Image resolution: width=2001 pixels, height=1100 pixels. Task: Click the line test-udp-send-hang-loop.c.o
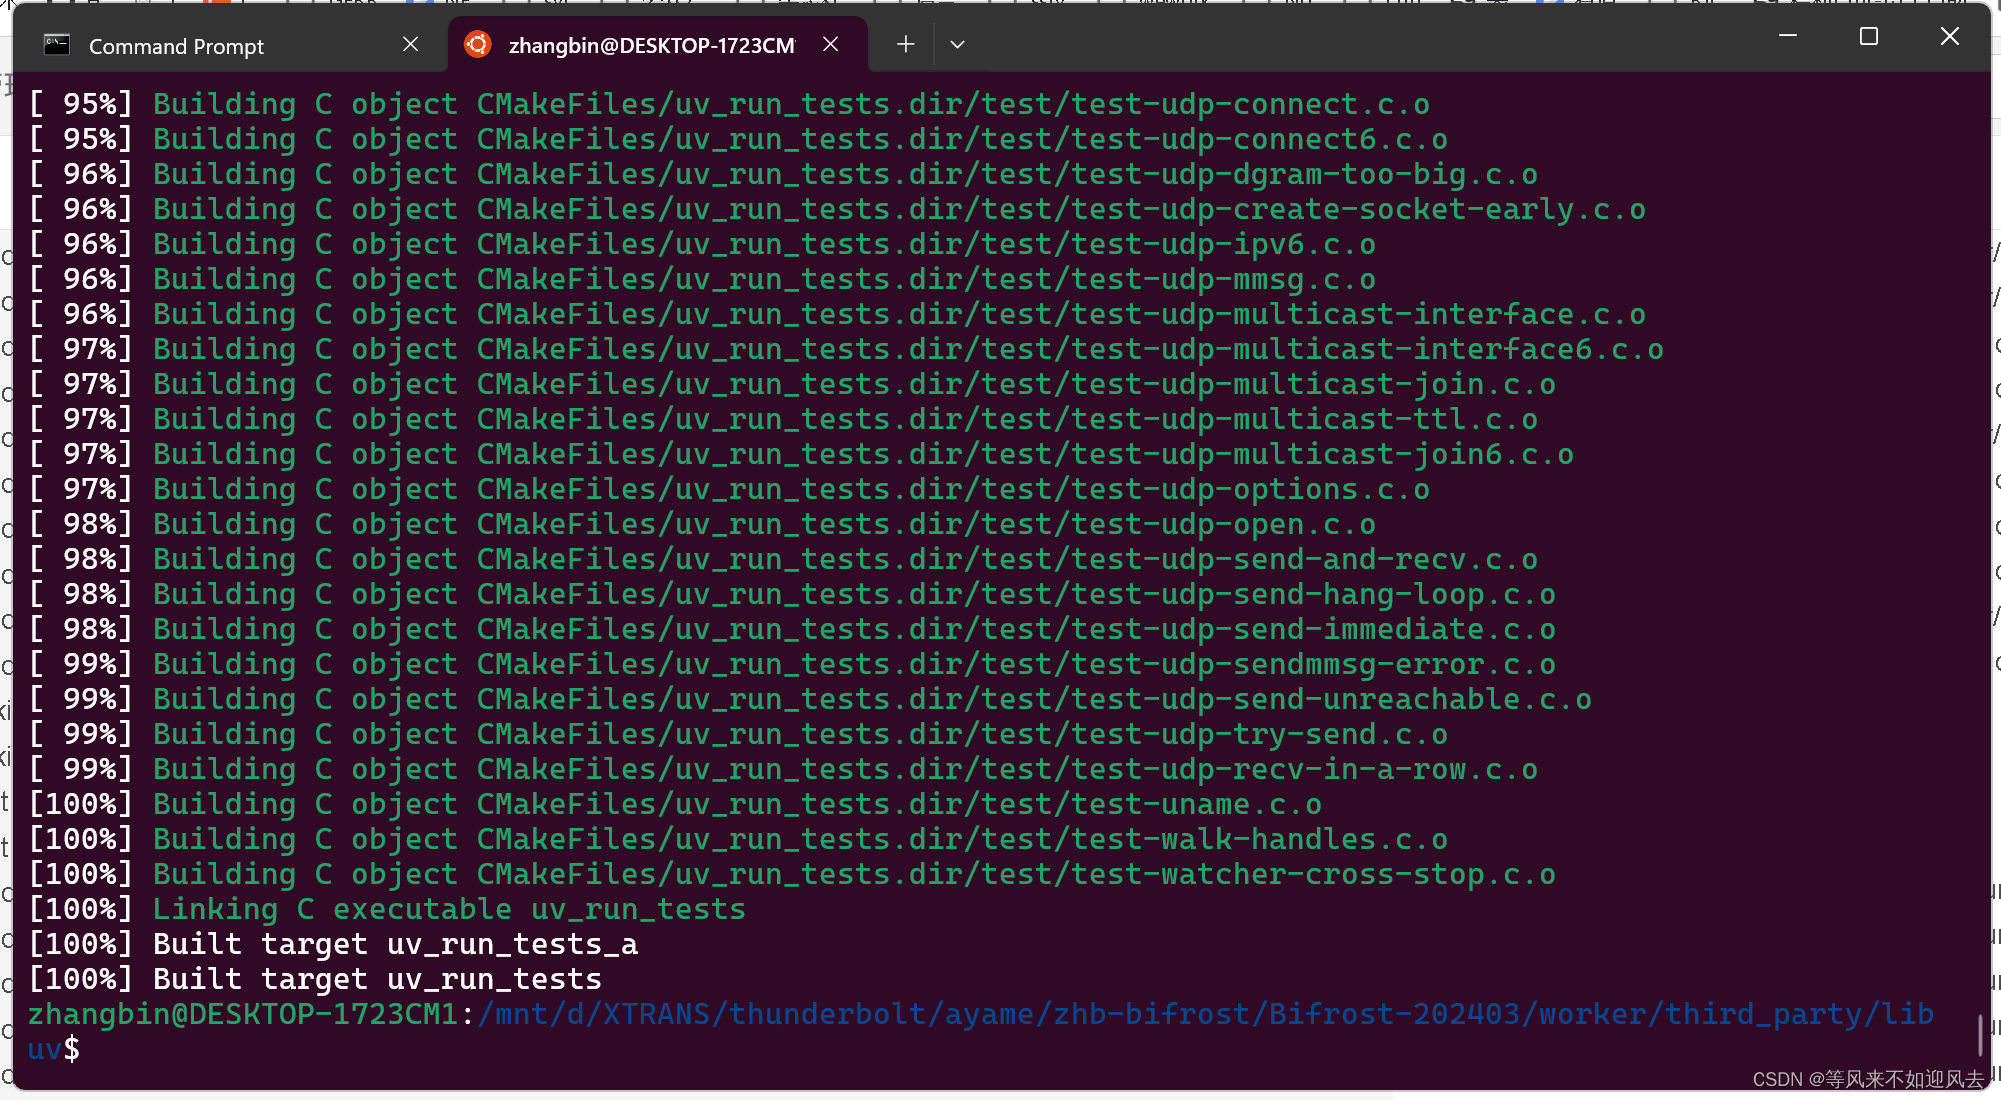coord(792,594)
